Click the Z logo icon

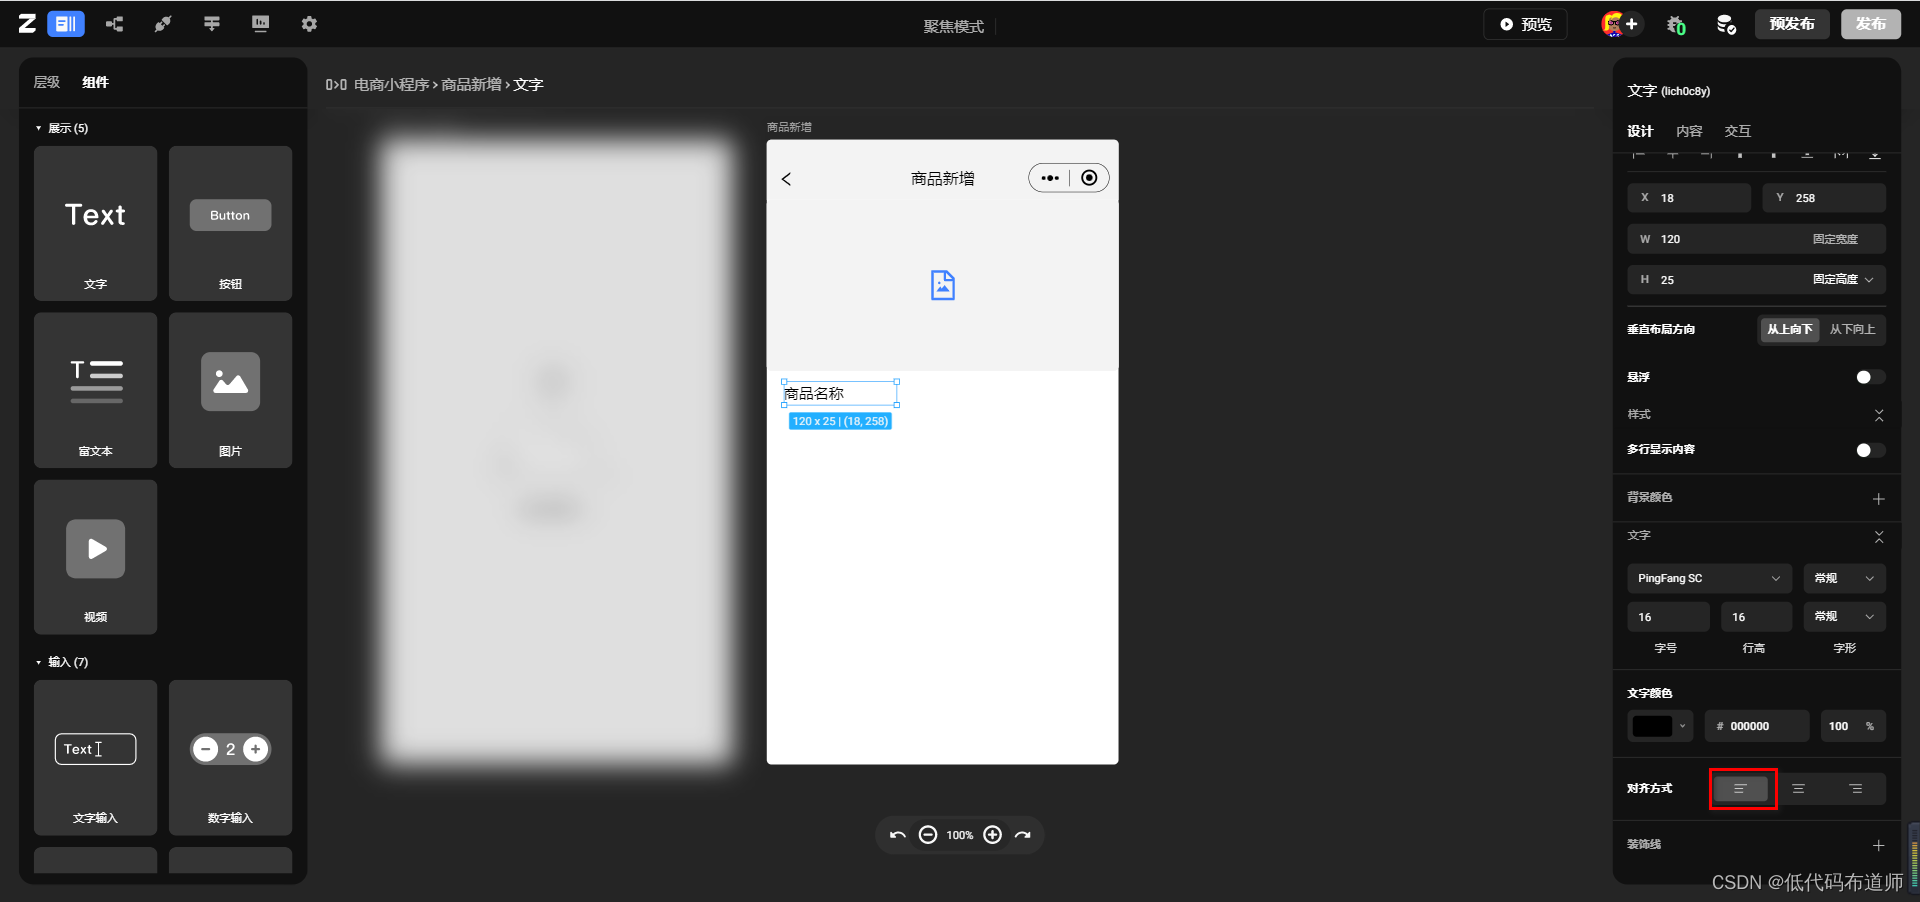pyautogui.click(x=27, y=24)
